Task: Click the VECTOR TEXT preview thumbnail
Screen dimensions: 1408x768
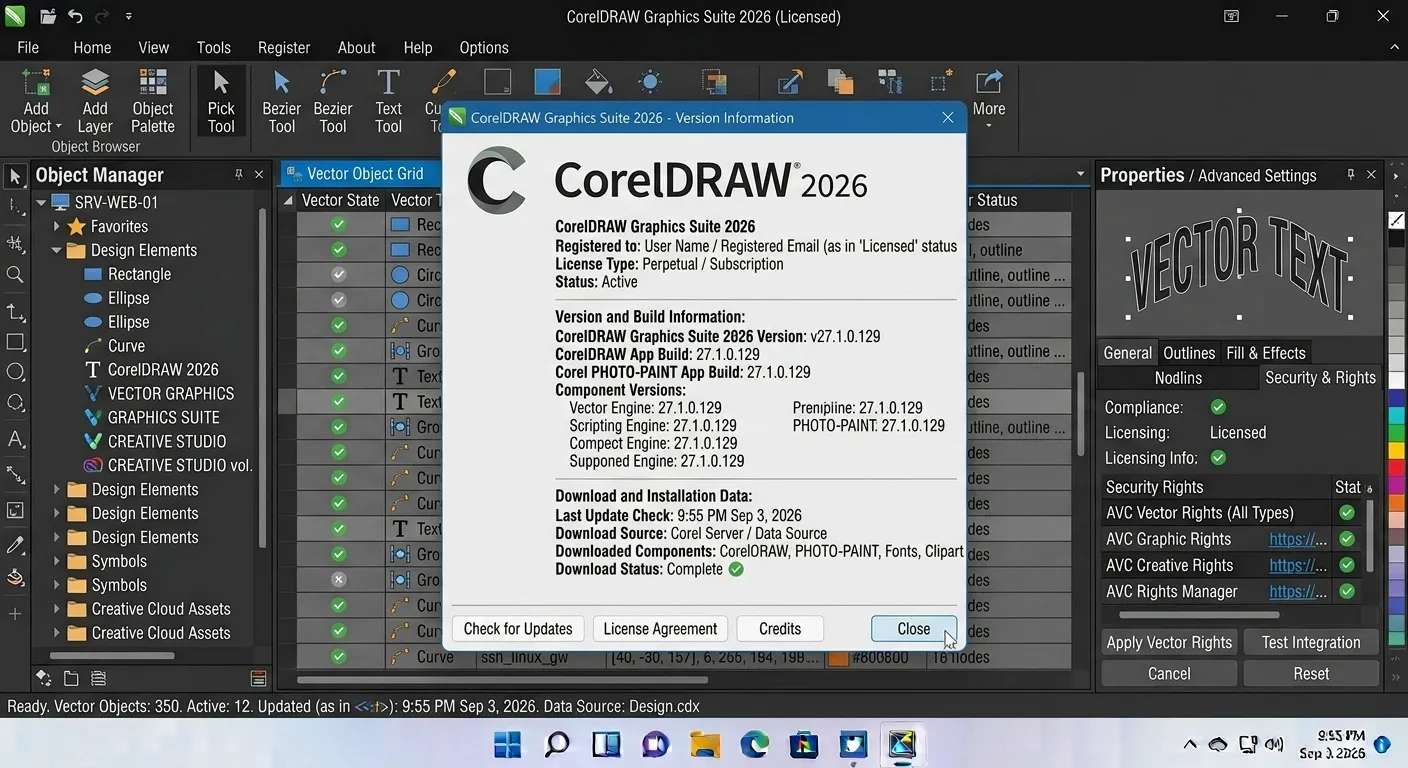Action: (x=1238, y=264)
